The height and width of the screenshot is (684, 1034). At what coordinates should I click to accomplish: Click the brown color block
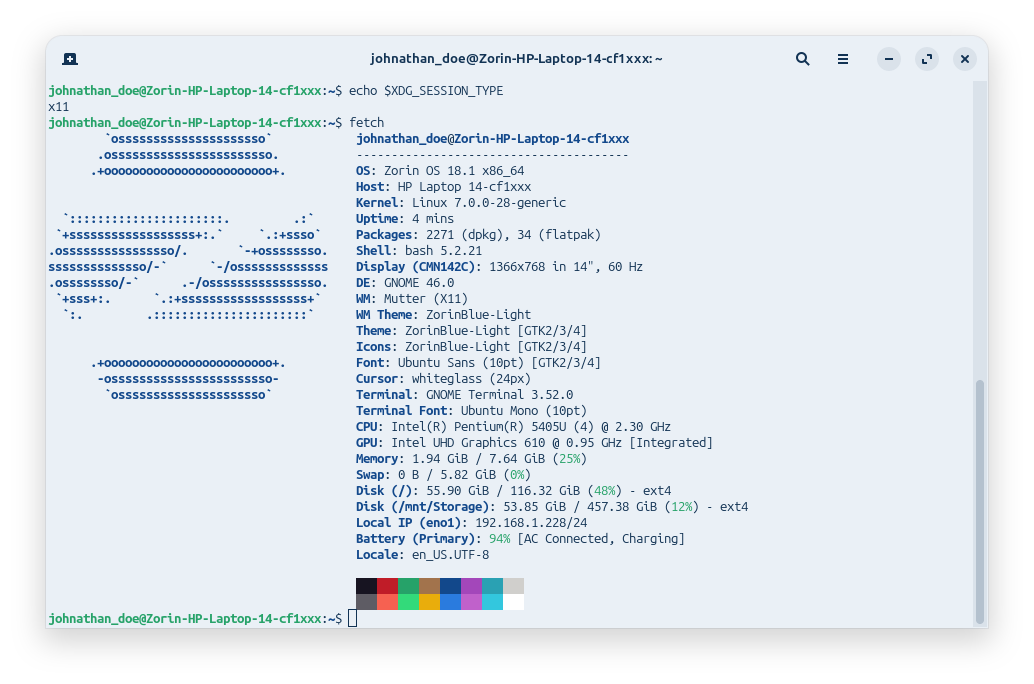430,586
